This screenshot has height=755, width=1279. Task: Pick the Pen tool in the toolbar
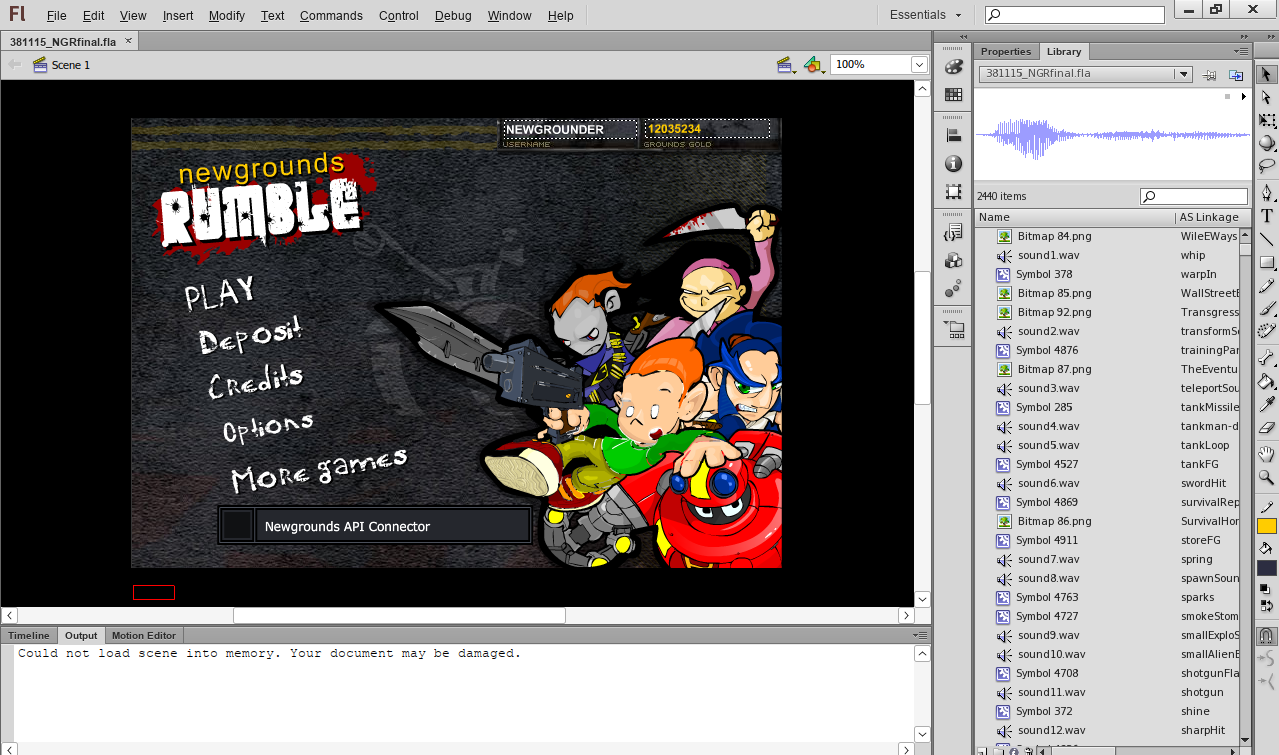[x=1266, y=192]
